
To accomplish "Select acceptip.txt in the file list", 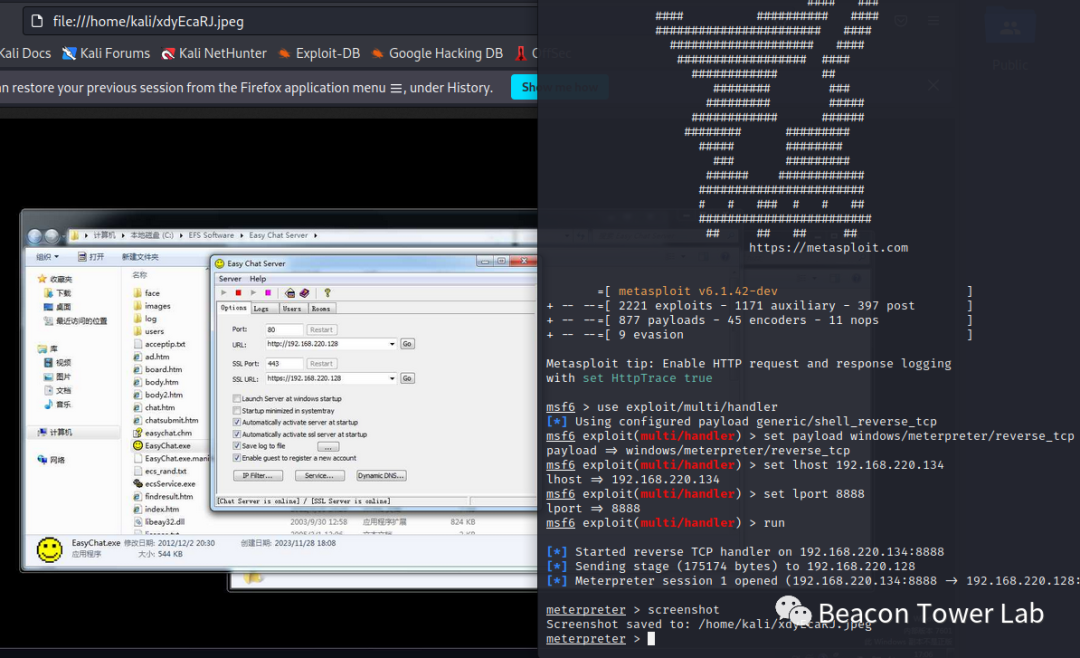I will tap(160, 344).
